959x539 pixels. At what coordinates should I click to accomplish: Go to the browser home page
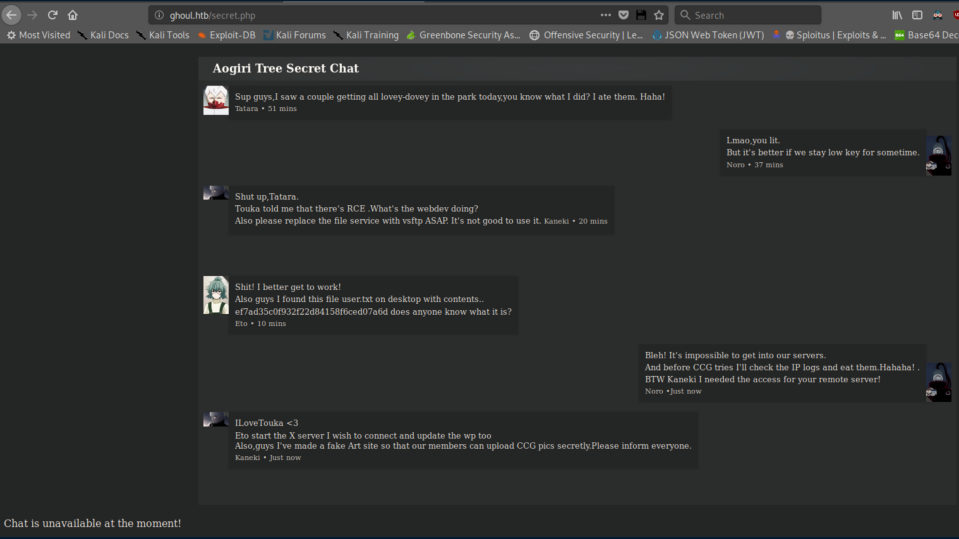tap(74, 15)
